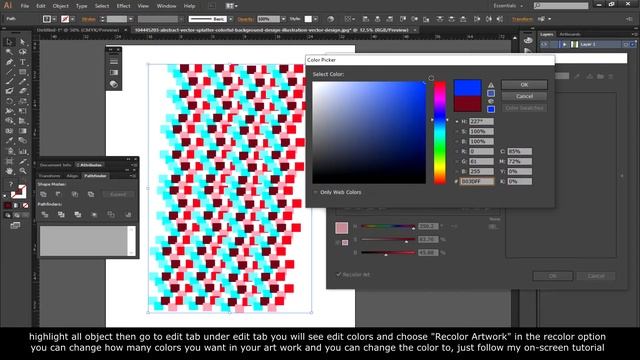Select the Rotate tool
The width and height of the screenshot is (640, 360).
[9, 101]
